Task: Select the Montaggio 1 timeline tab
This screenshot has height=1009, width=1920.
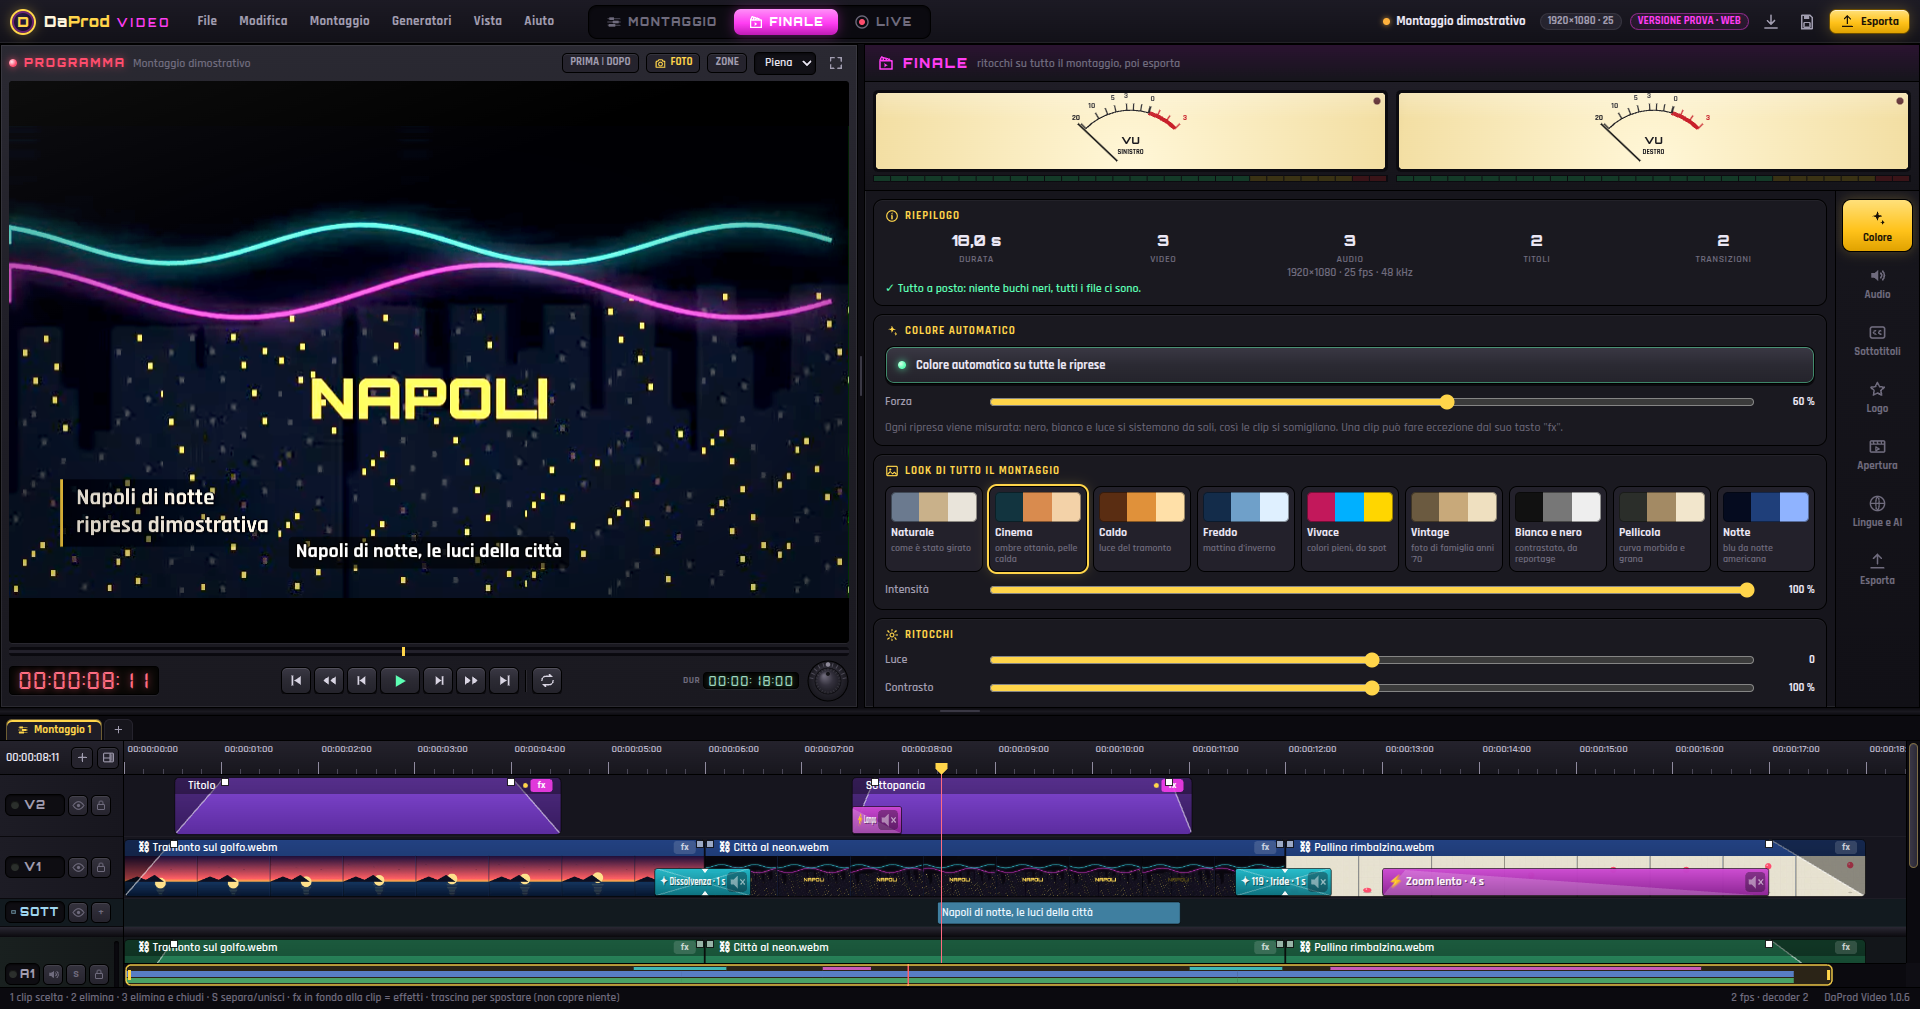Action: pyautogui.click(x=55, y=730)
